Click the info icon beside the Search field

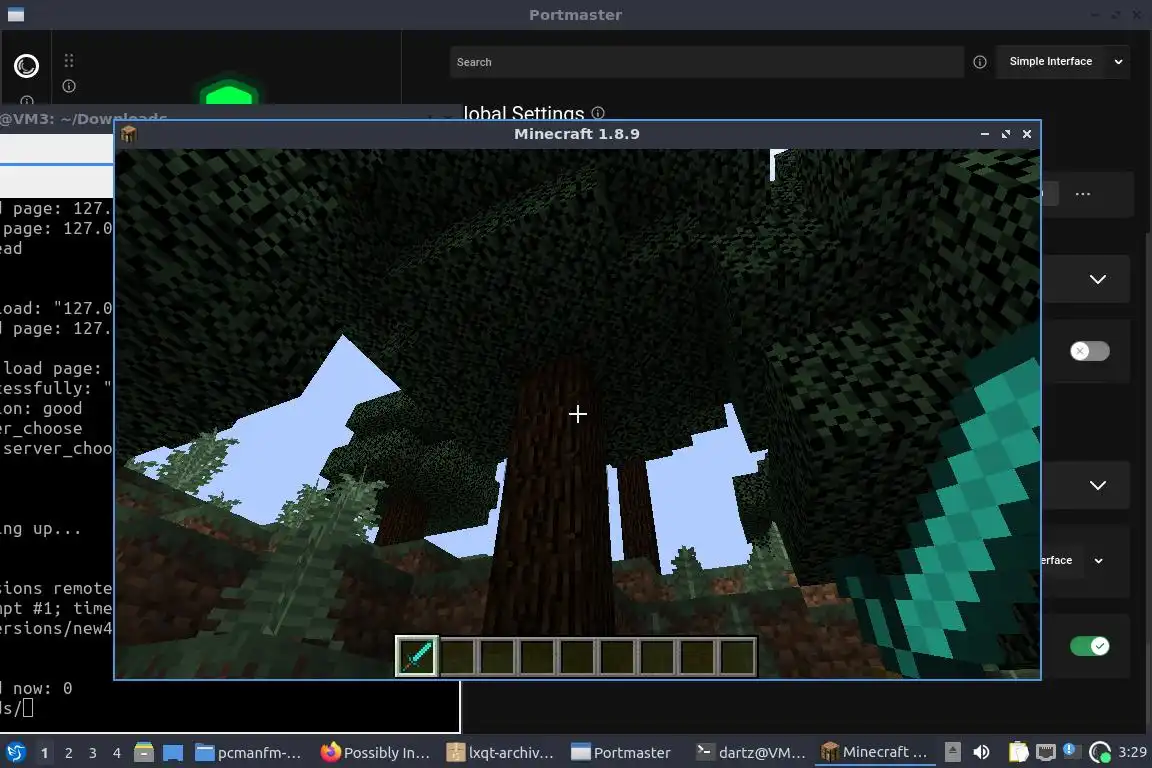pos(979,62)
